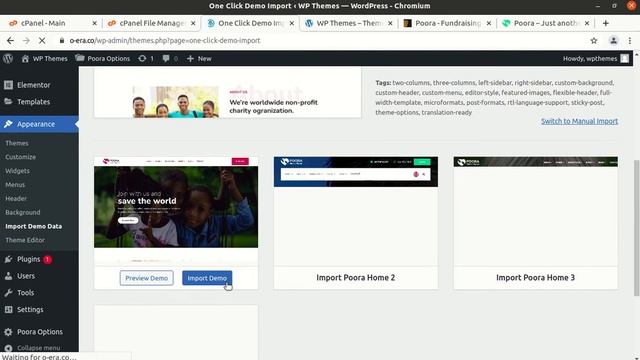
Task: Click the New content button
Action: point(199,58)
